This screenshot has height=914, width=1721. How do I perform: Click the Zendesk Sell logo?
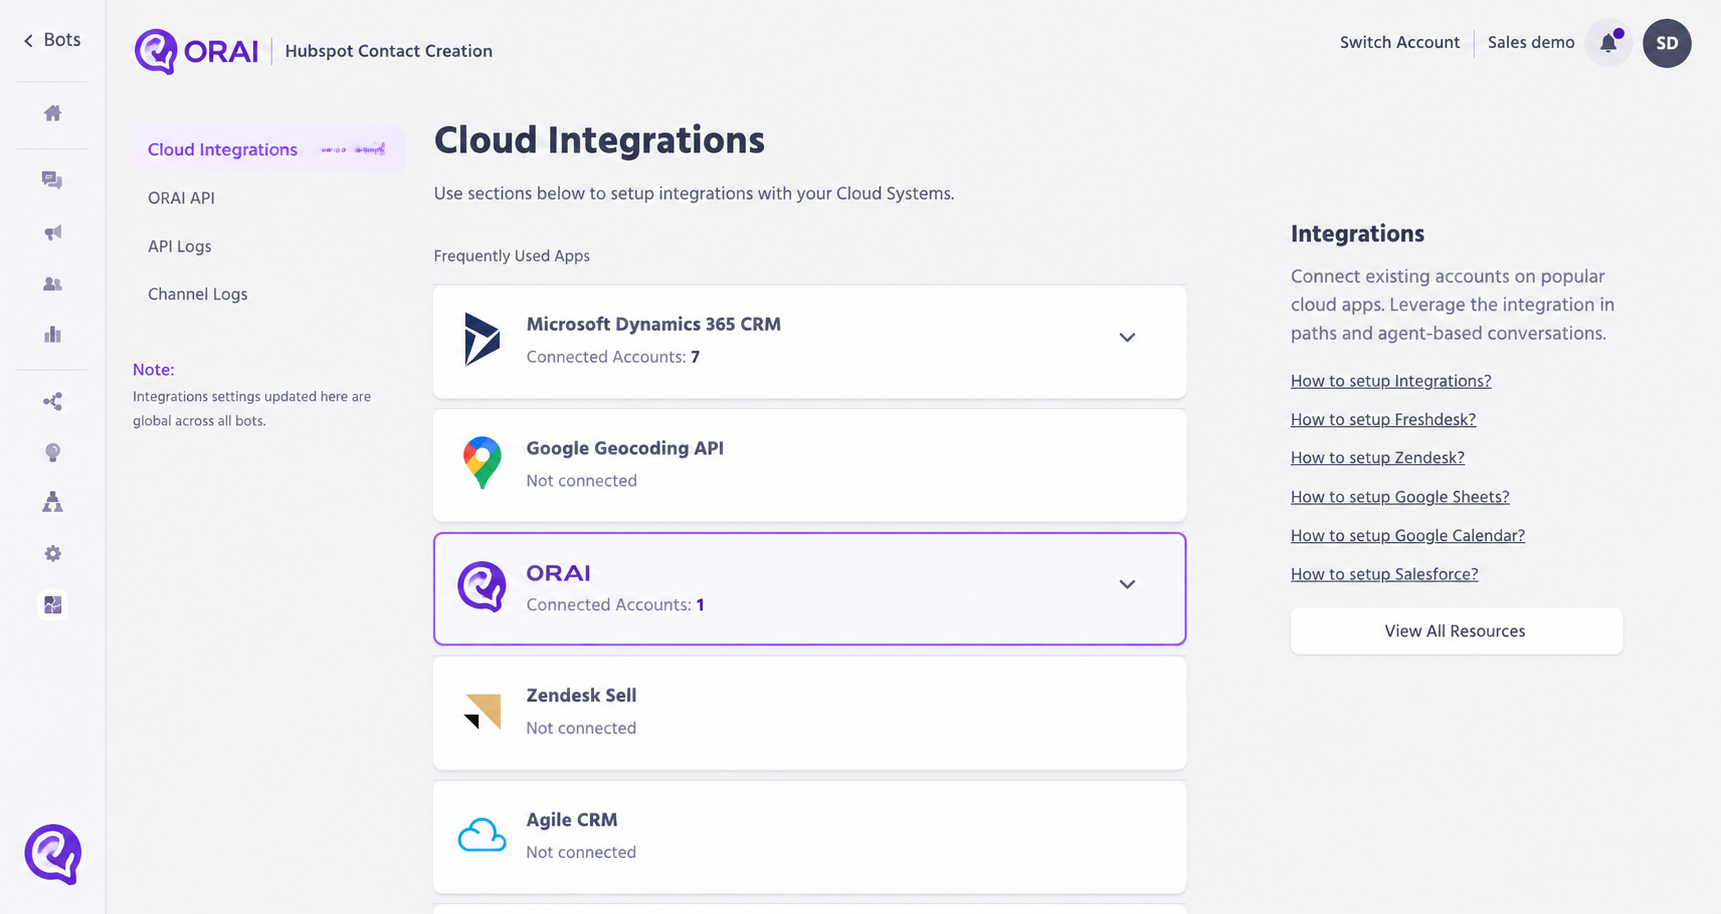[483, 711]
